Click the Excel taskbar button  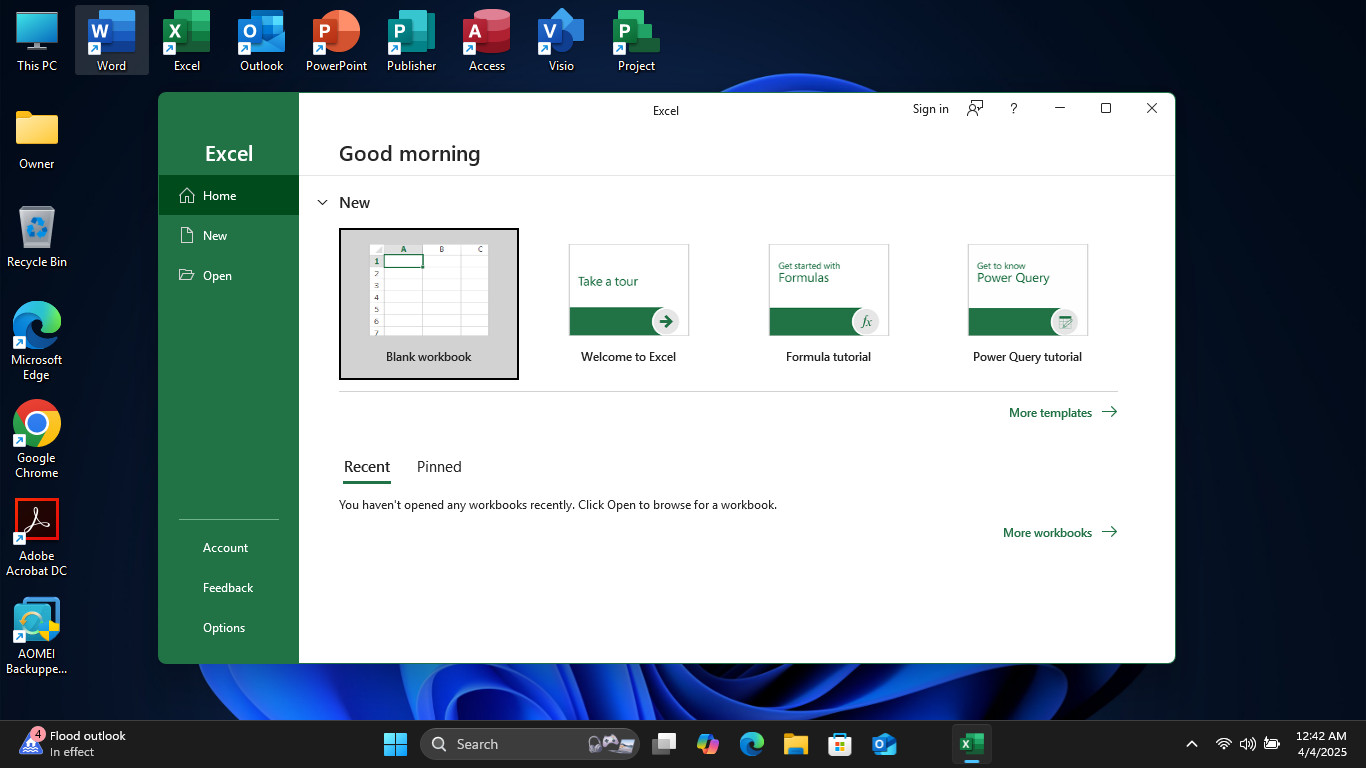point(972,744)
